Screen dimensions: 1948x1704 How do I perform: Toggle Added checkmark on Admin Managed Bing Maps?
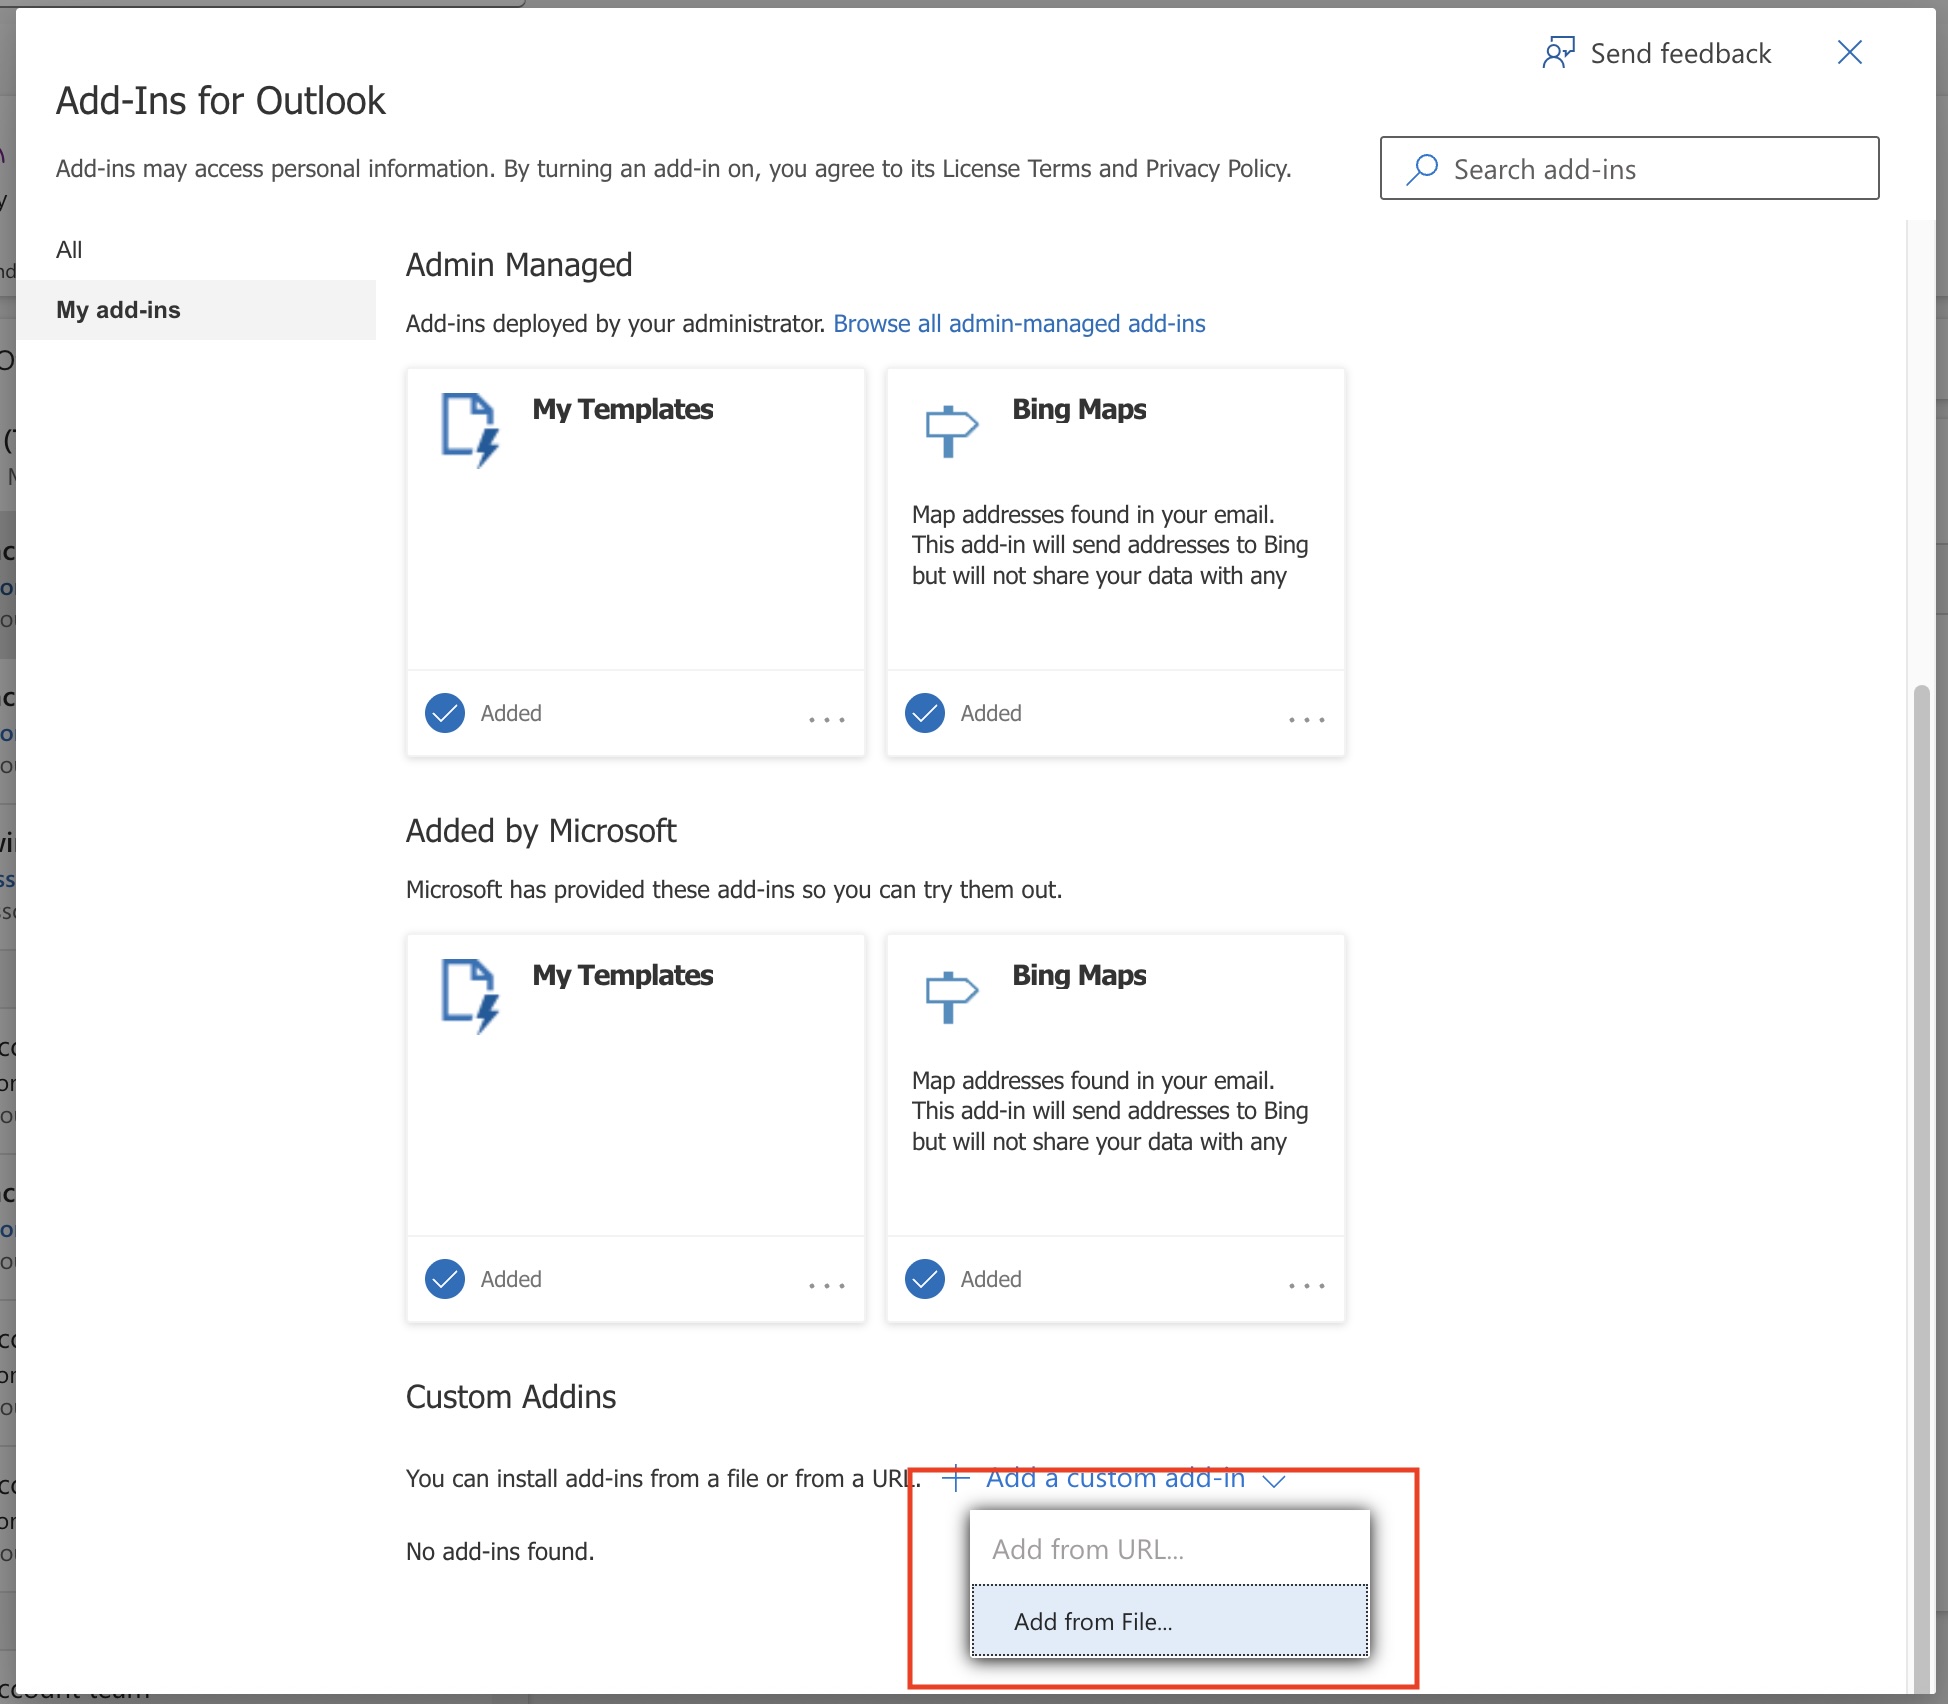click(x=925, y=713)
